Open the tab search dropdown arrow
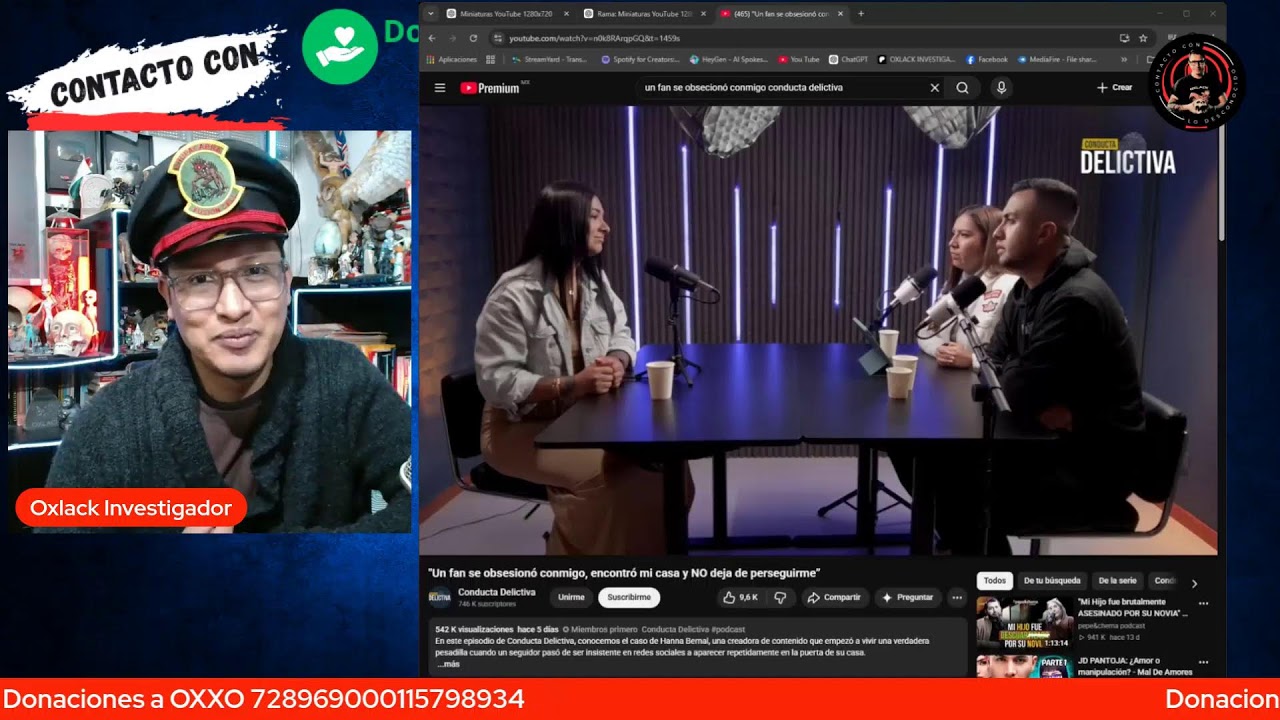The width and height of the screenshot is (1280, 720). pyautogui.click(x=430, y=14)
